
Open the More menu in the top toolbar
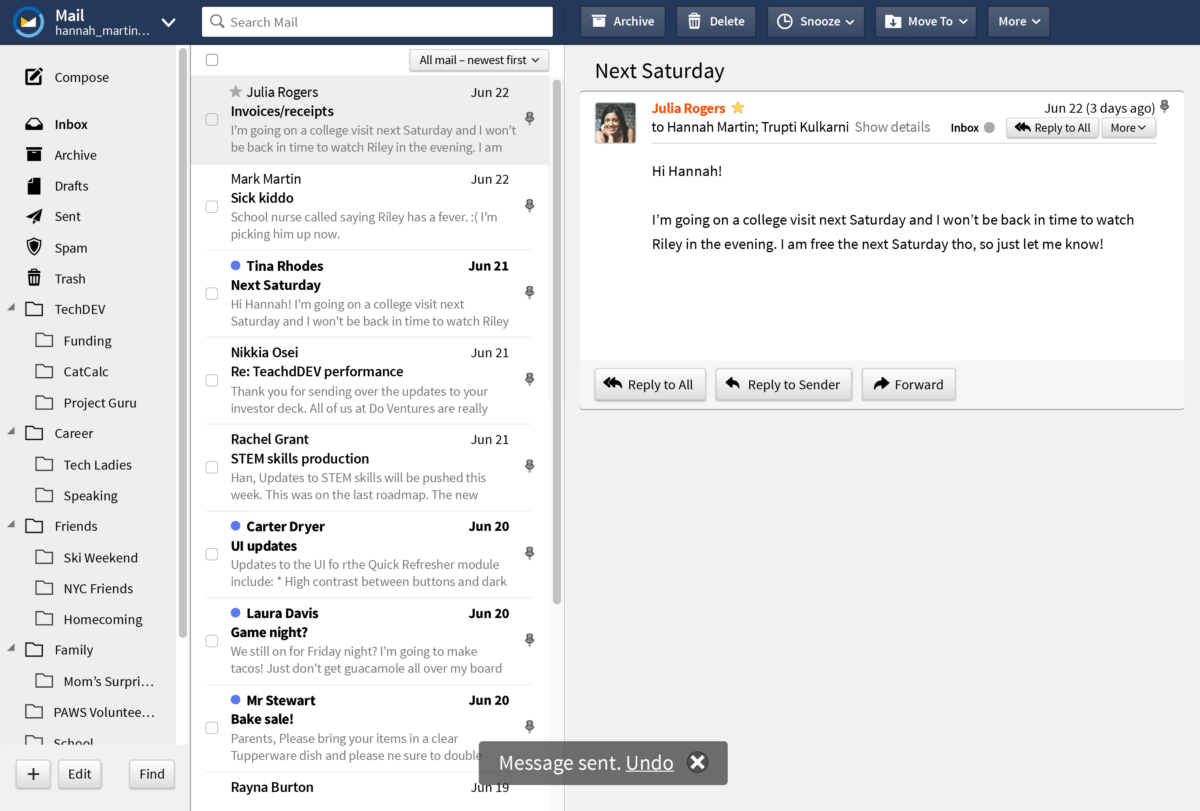(x=1017, y=20)
